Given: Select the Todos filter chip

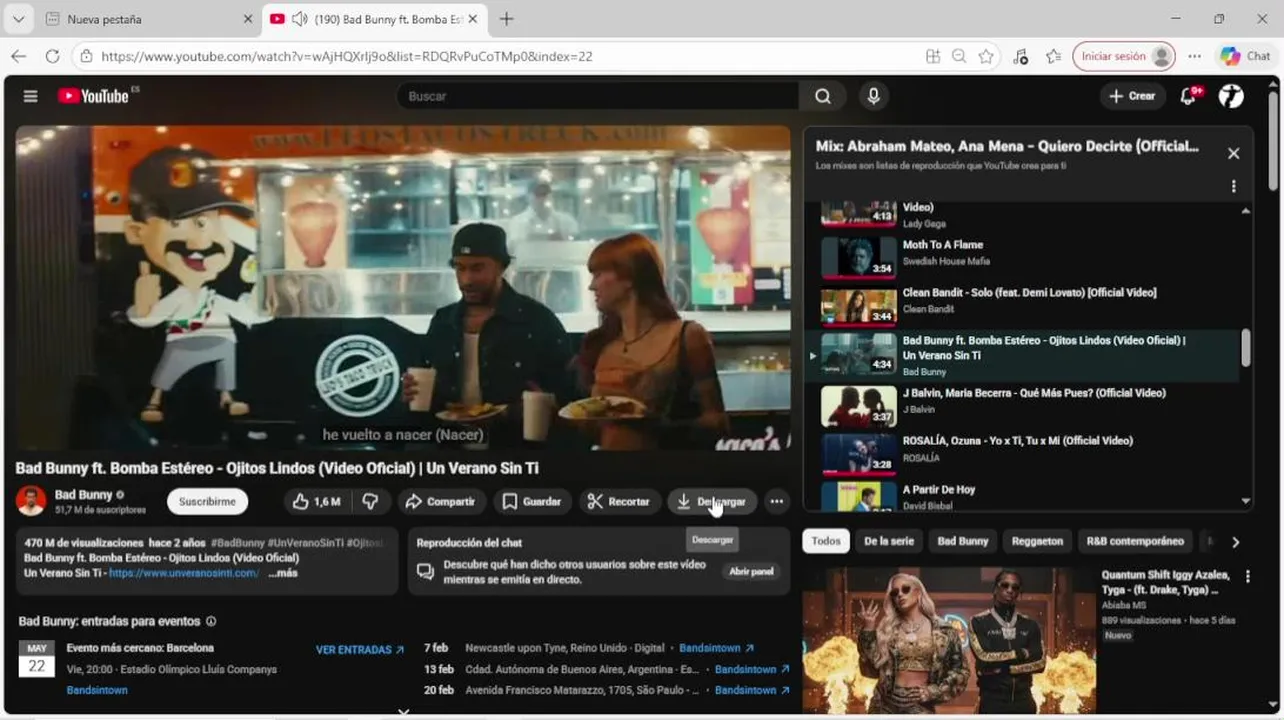Looking at the screenshot, I should tap(826, 541).
